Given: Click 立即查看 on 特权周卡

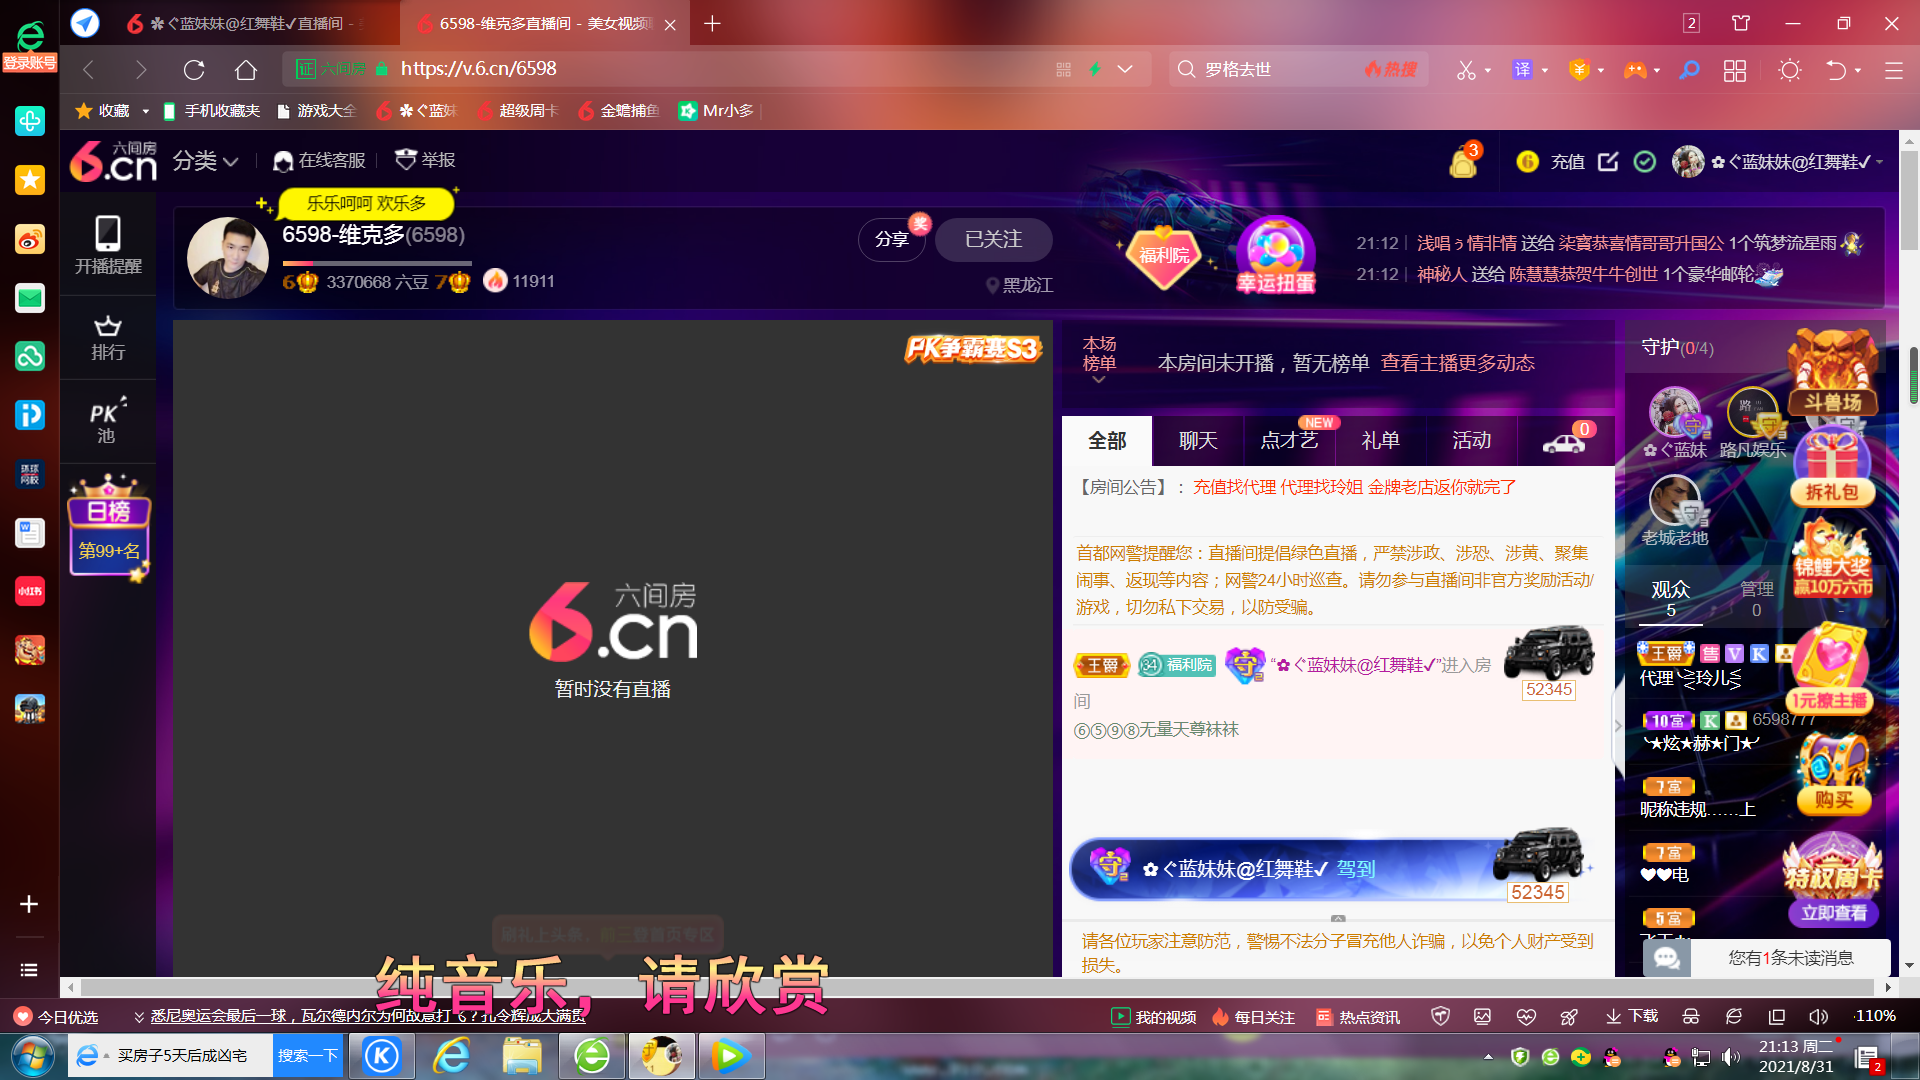Looking at the screenshot, I should point(1834,913).
